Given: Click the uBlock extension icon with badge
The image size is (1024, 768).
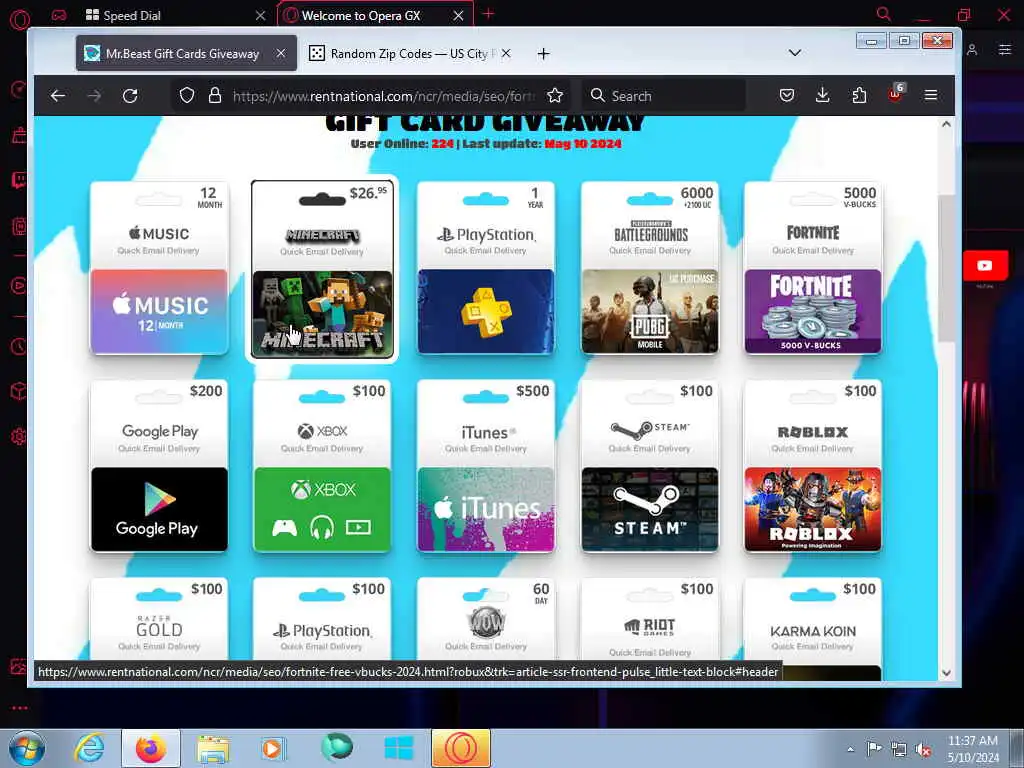Looking at the screenshot, I should click(896, 93).
